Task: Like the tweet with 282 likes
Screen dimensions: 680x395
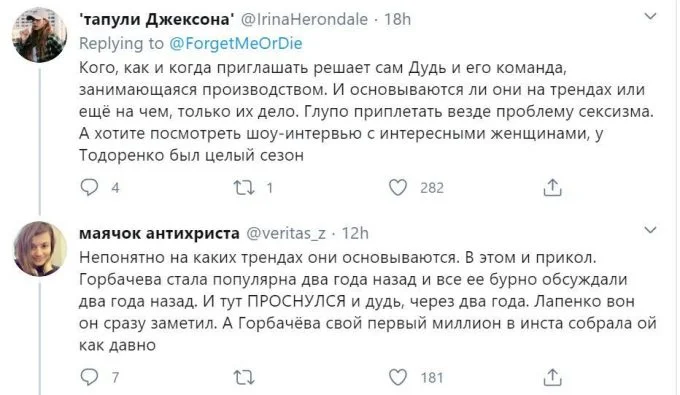Action: coord(398,187)
